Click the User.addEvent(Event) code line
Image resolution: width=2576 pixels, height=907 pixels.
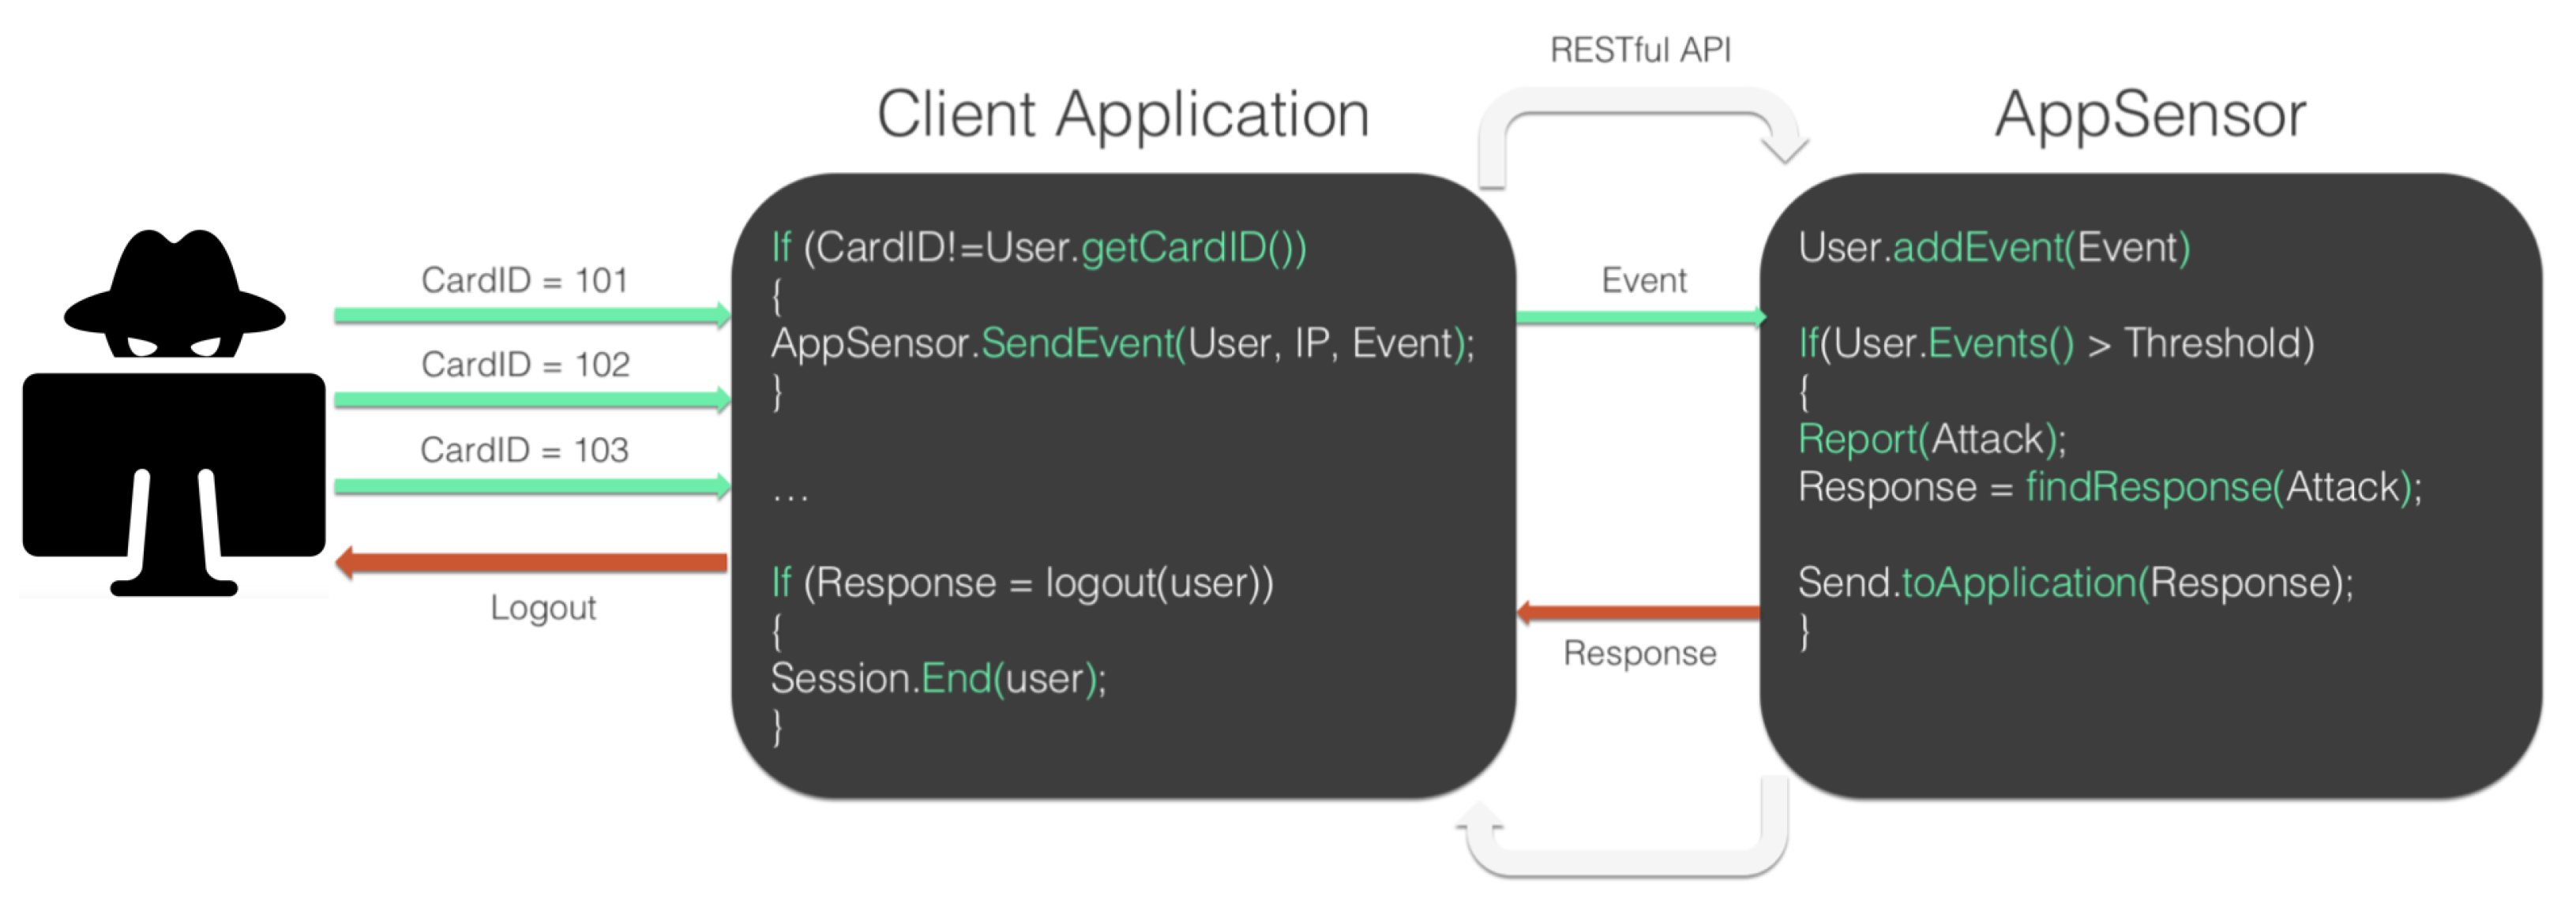[x=1993, y=247]
